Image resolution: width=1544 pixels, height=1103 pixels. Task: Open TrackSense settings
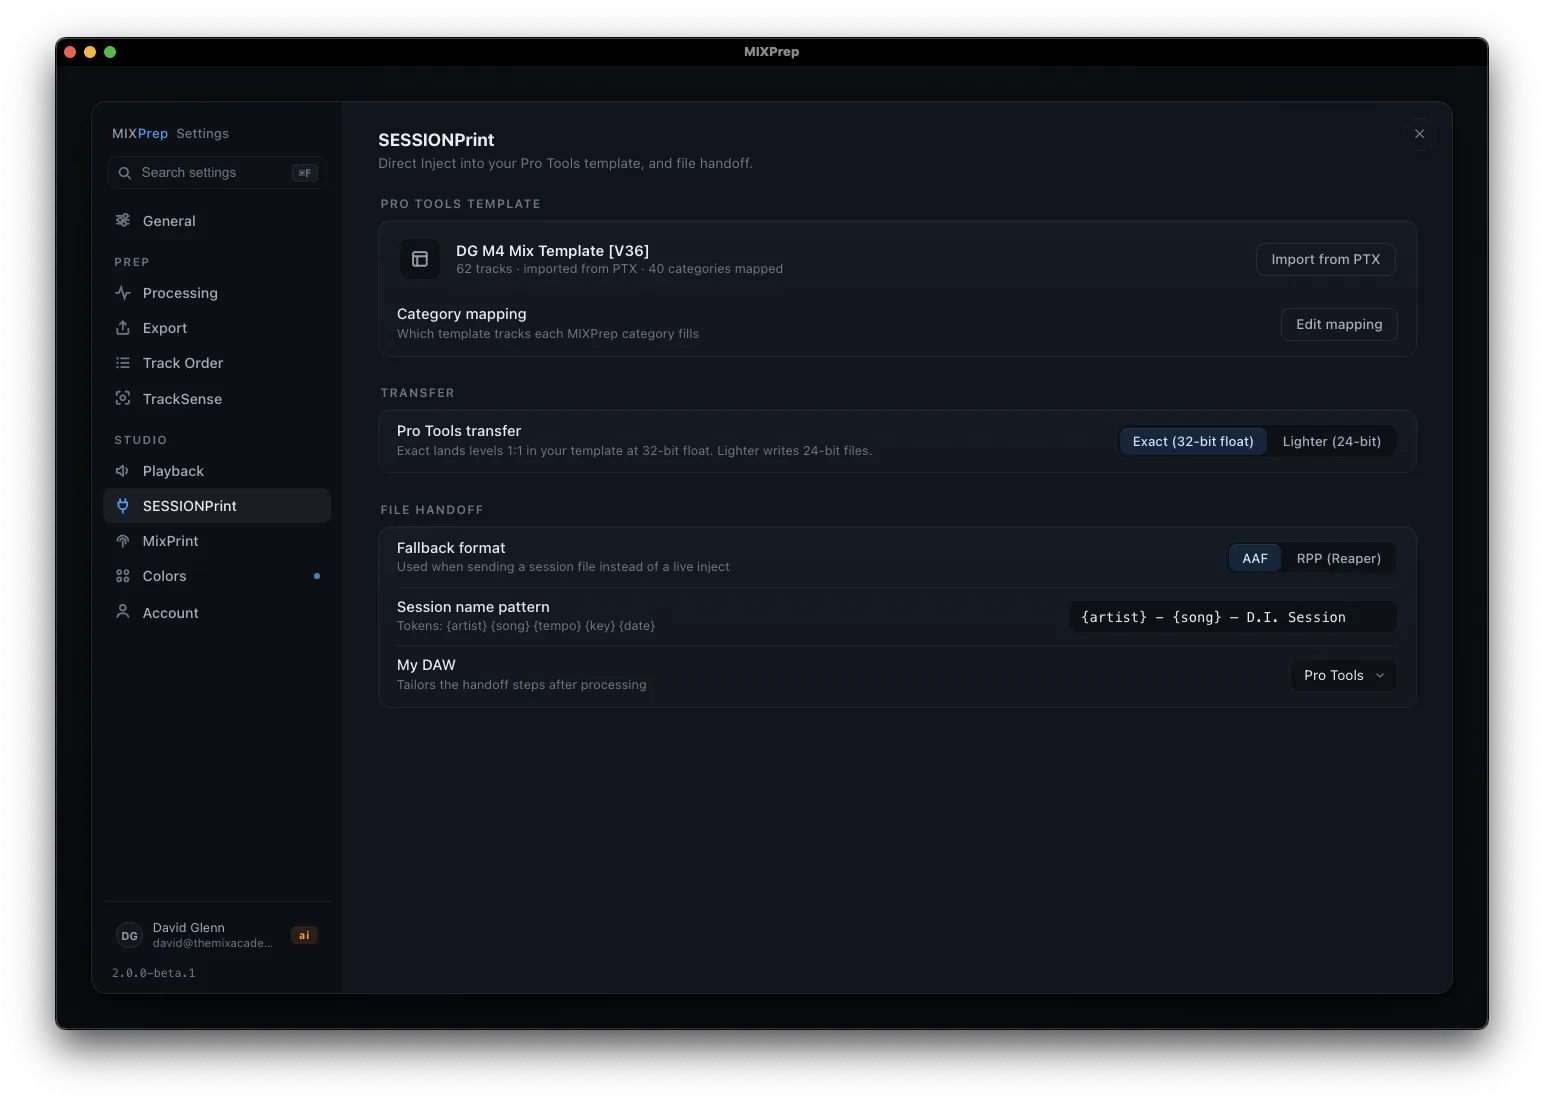point(217,398)
